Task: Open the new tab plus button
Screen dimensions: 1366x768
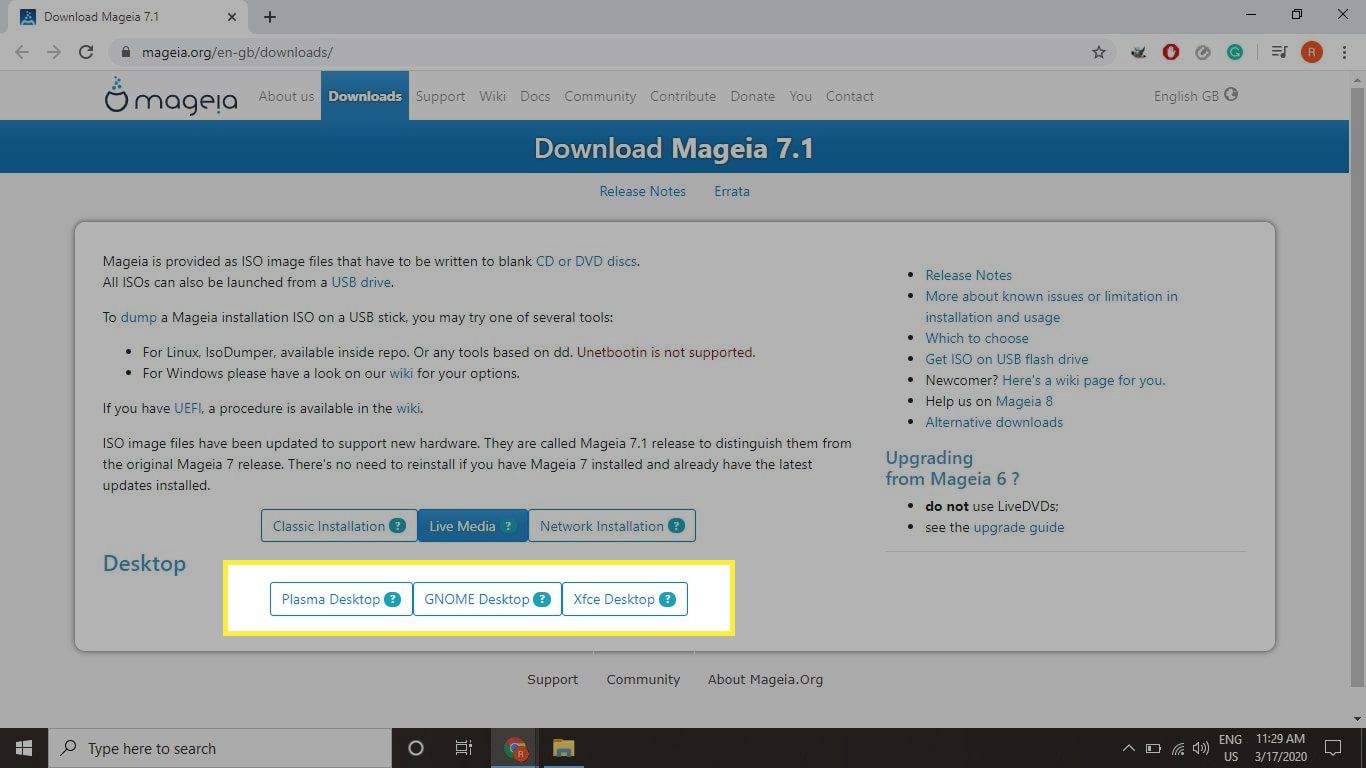Action: 270,17
